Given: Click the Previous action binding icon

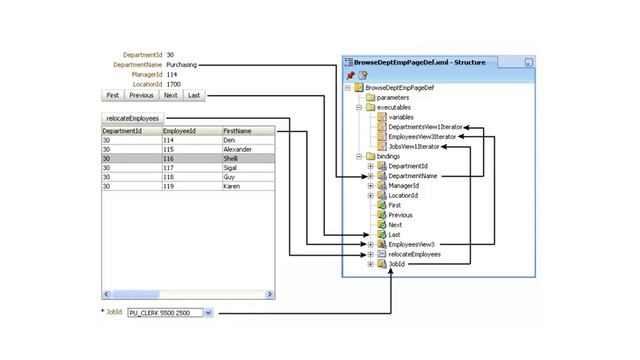Looking at the screenshot, I should pyautogui.click(x=382, y=215).
